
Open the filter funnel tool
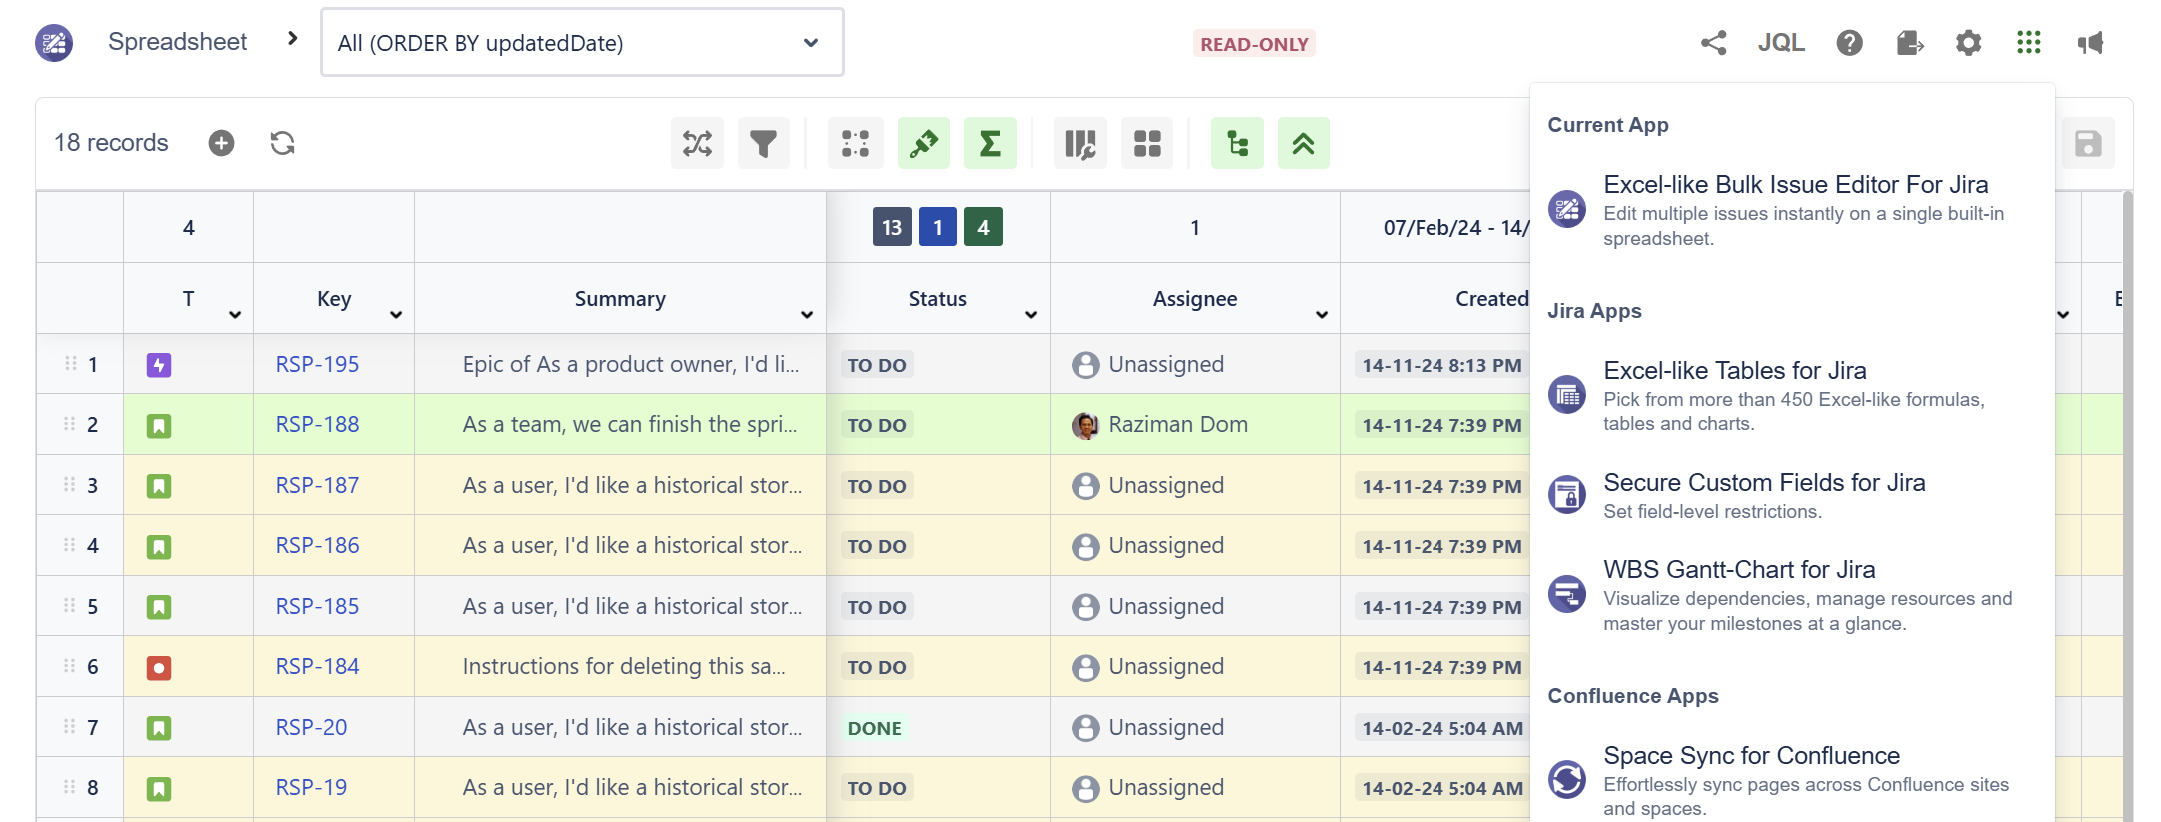click(x=763, y=144)
